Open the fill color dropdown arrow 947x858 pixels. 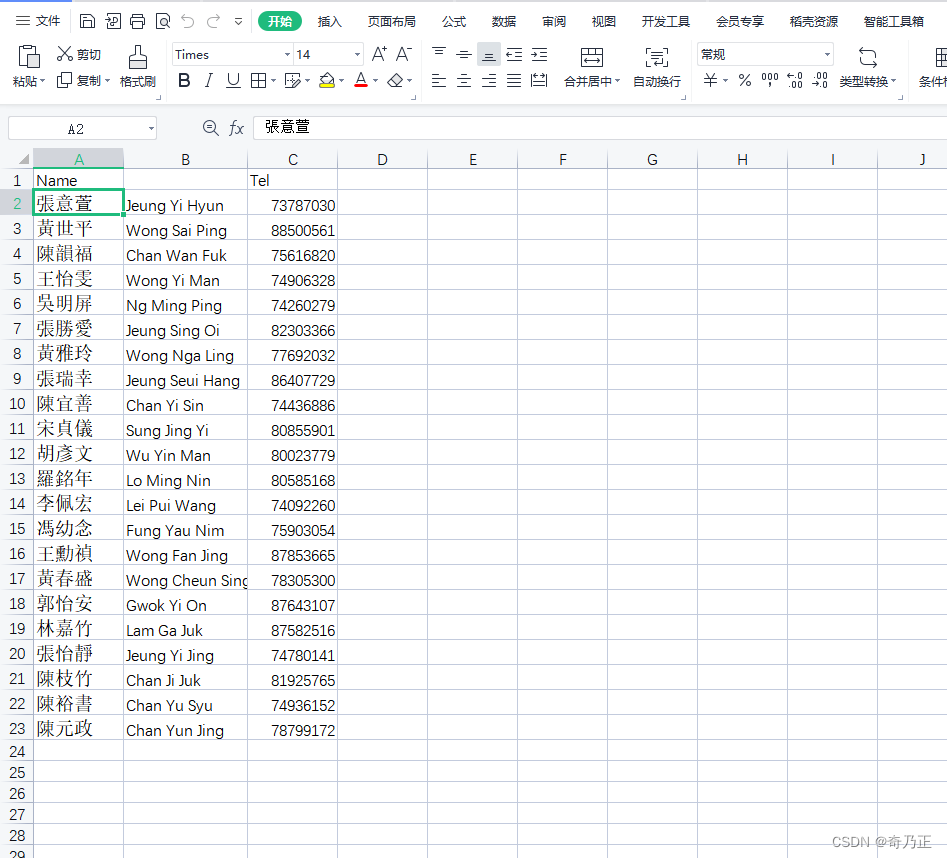[x=341, y=80]
